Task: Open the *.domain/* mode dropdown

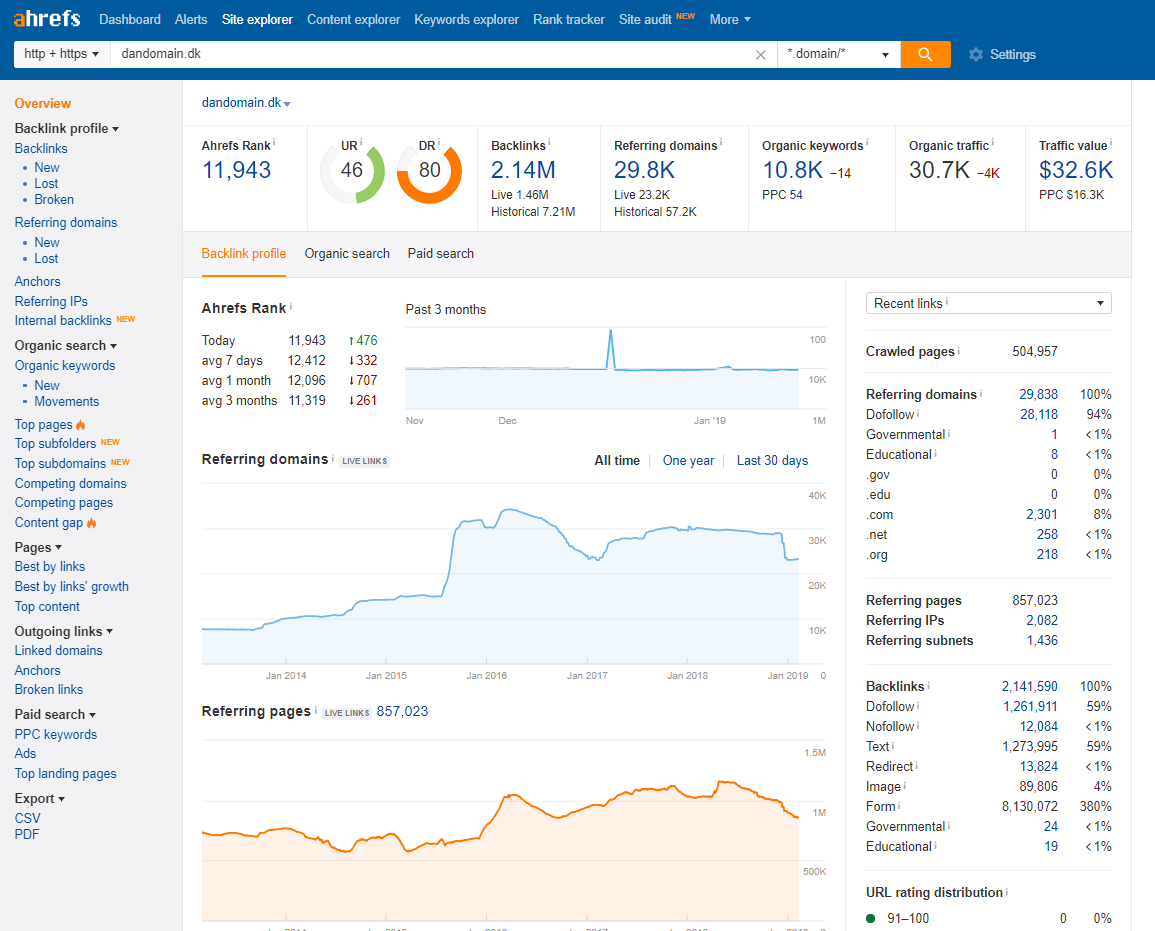Action: point(838,54)
